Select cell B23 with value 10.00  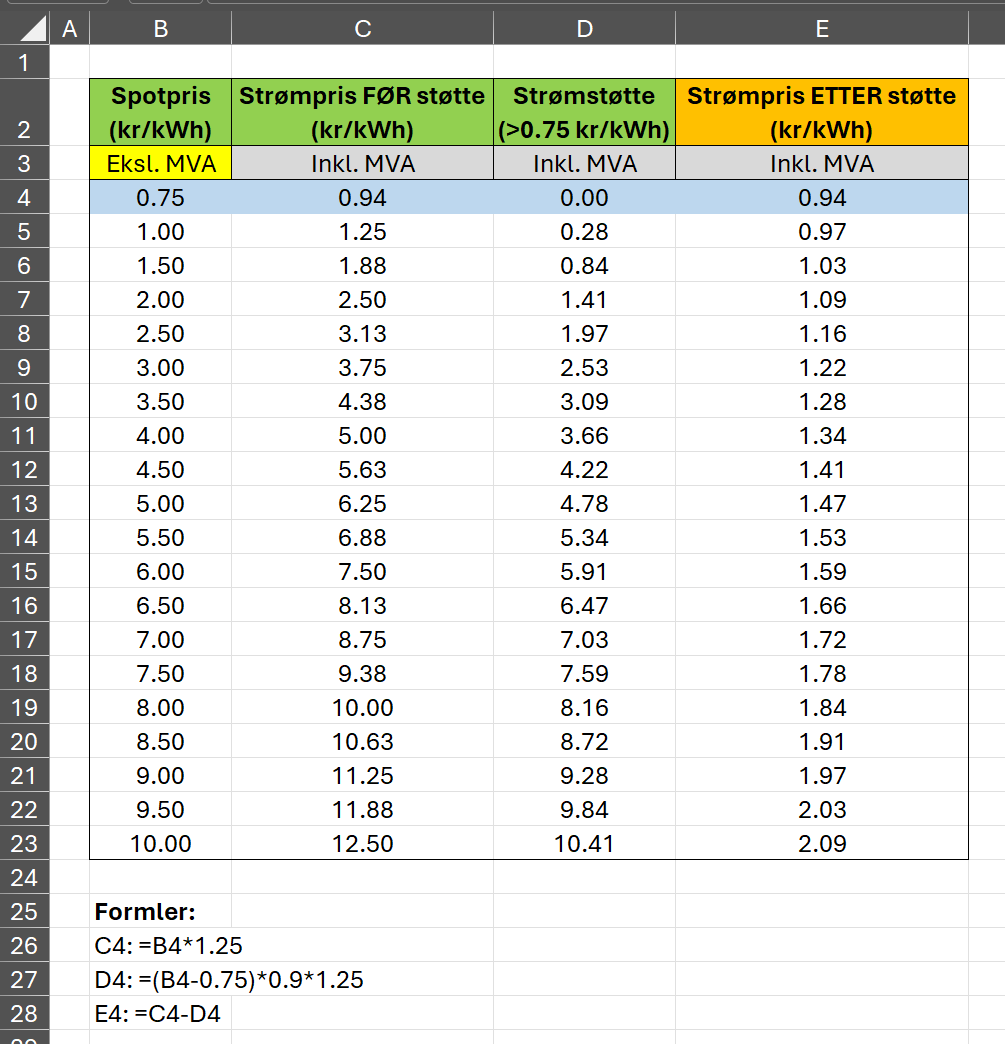pyautogui.click(x=161, y=843)
